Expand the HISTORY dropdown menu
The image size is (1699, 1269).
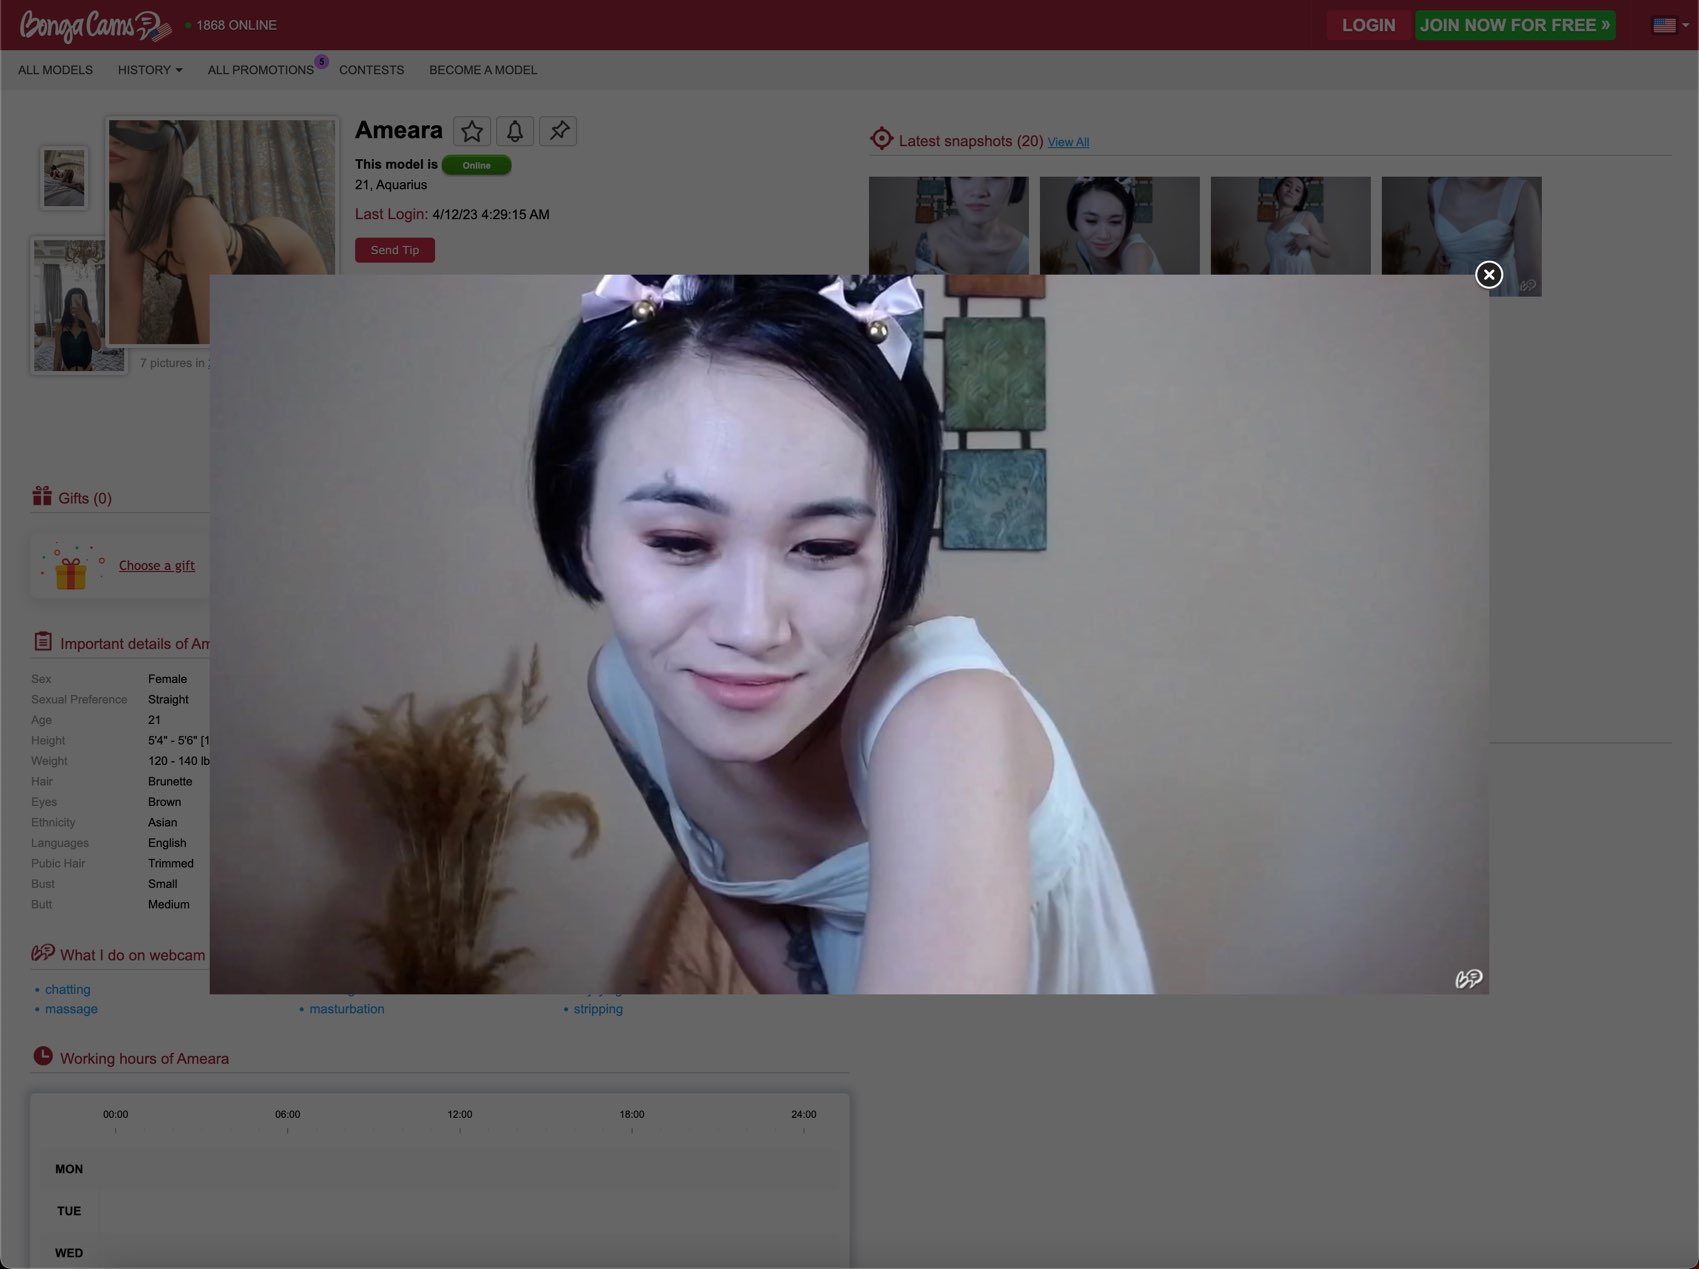[x=150, y=70]
